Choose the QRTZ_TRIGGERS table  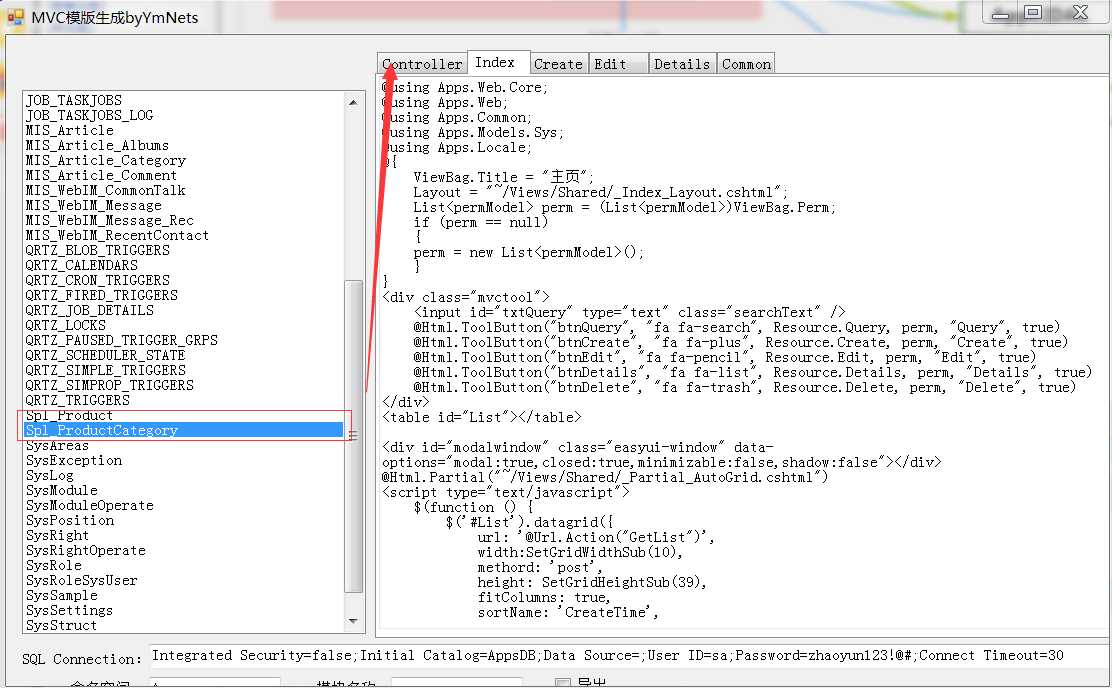(x=78, y=400)
